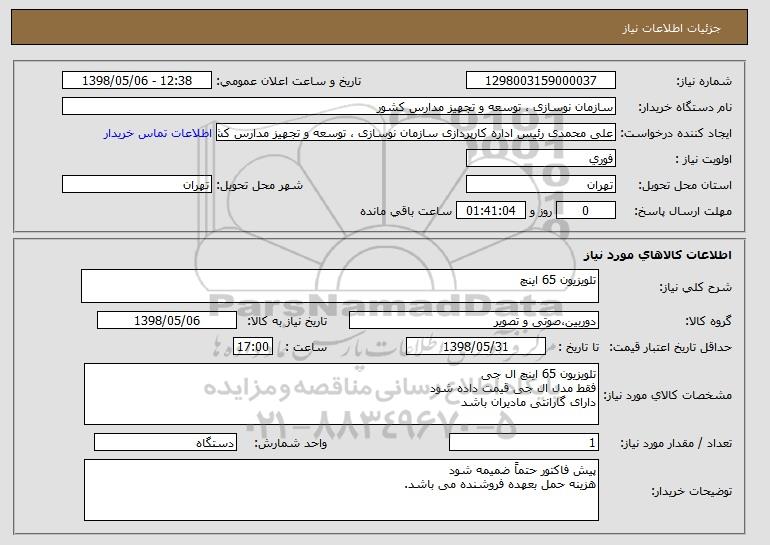Click the section heading اطلاعات کالاهای مورد نیاز
Screen dimensions: 770x545
(658, 254)
